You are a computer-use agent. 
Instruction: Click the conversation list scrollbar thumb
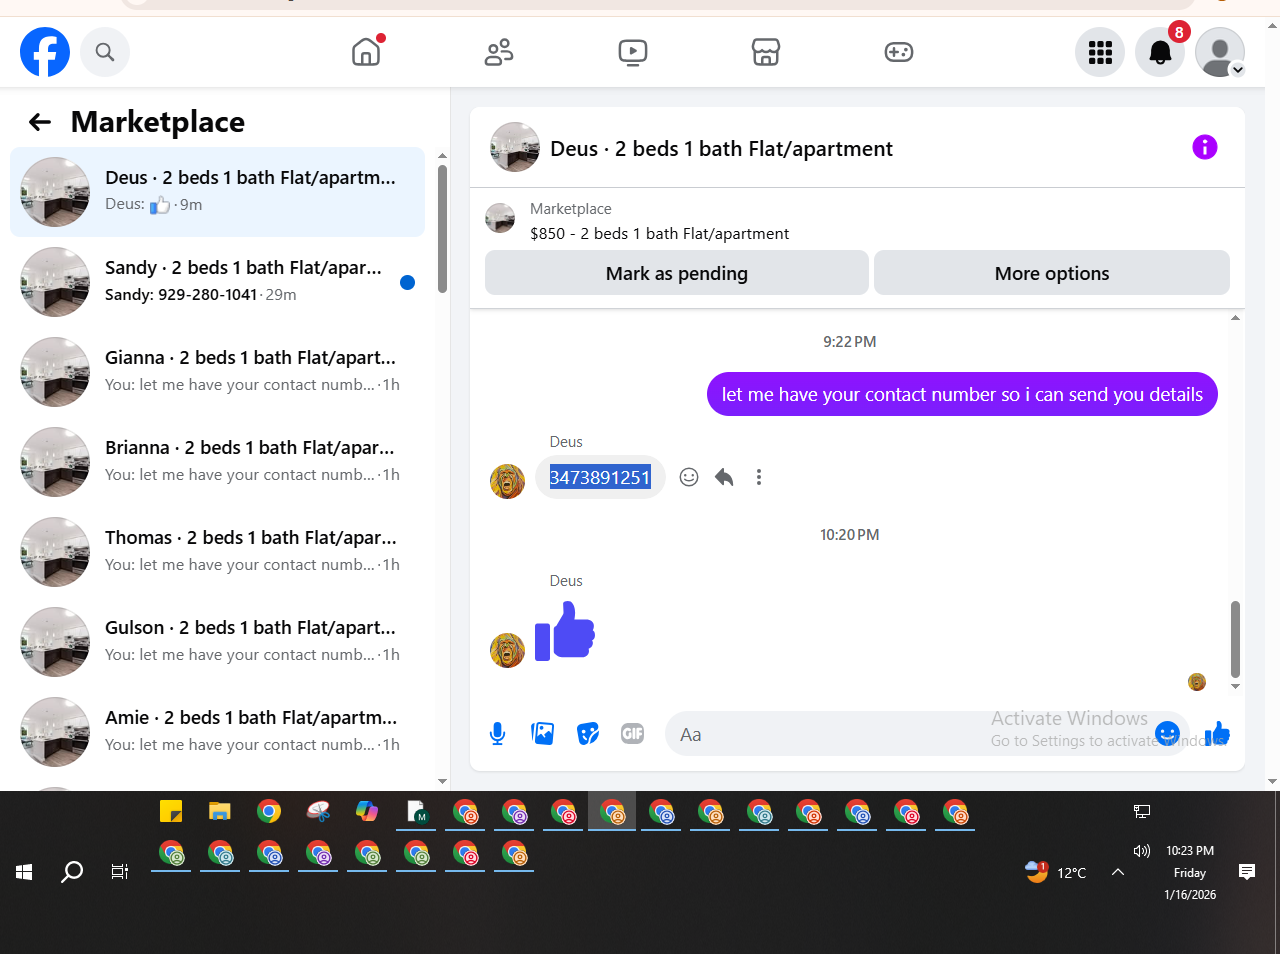(442, 230)
